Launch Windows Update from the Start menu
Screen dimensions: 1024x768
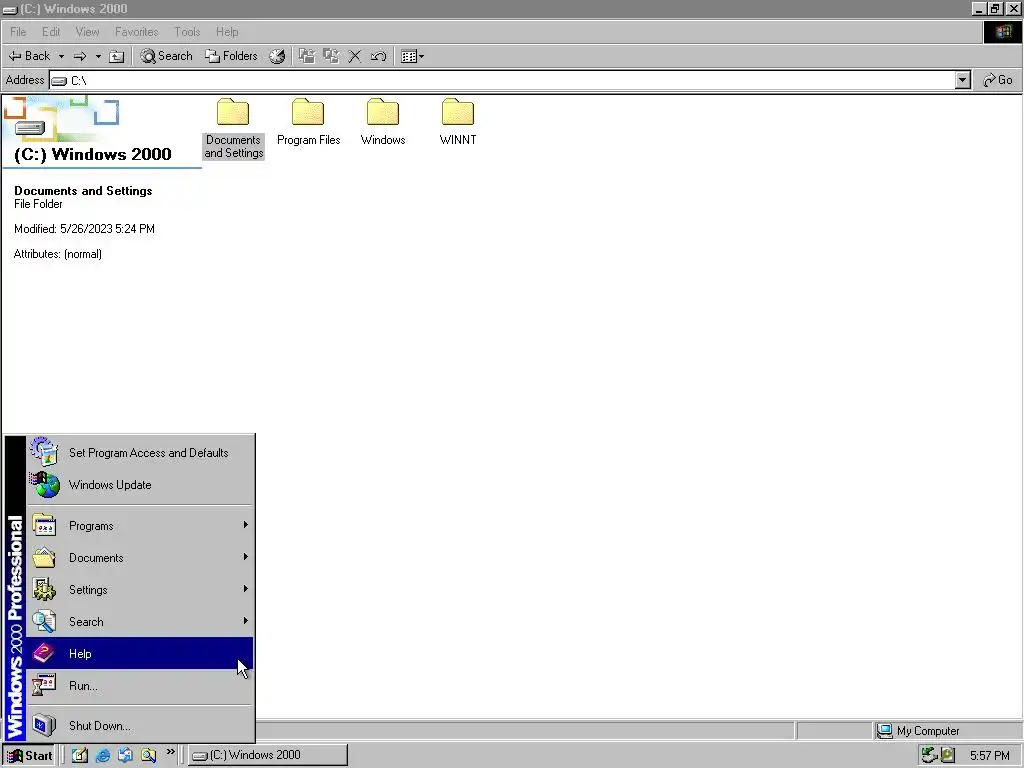(x=140, y=485)
